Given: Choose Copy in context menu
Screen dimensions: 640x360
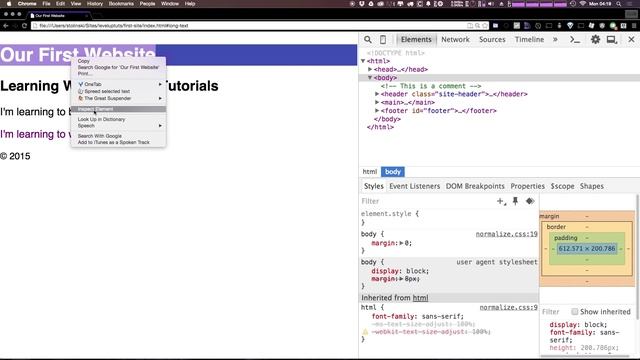Looking at the screenshot, I should pyautogui.click(x=118, y=61).
